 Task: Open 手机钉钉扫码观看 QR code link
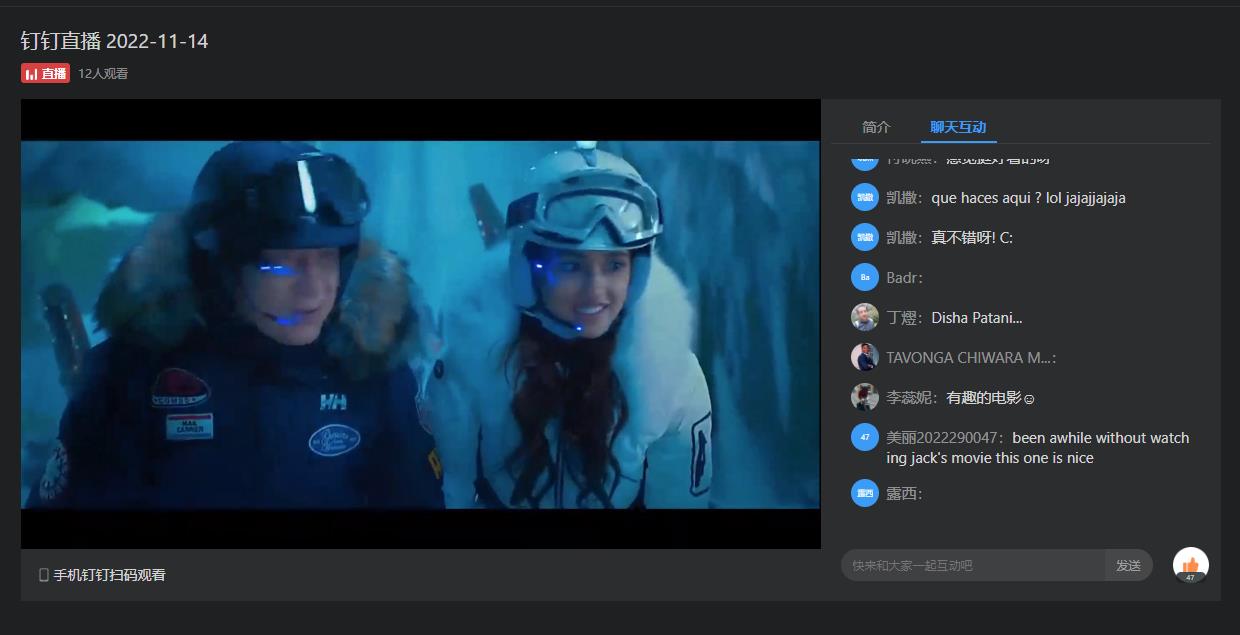102,575
